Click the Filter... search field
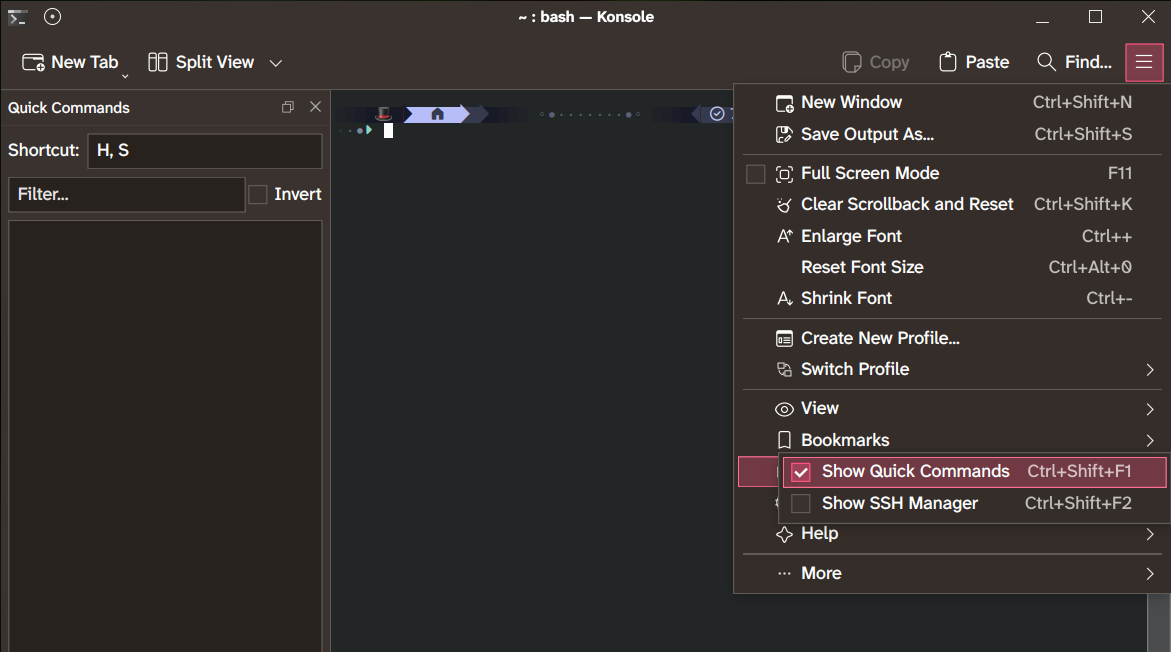The width and height of the screenshot is (1171, 652). click(127, 194)
